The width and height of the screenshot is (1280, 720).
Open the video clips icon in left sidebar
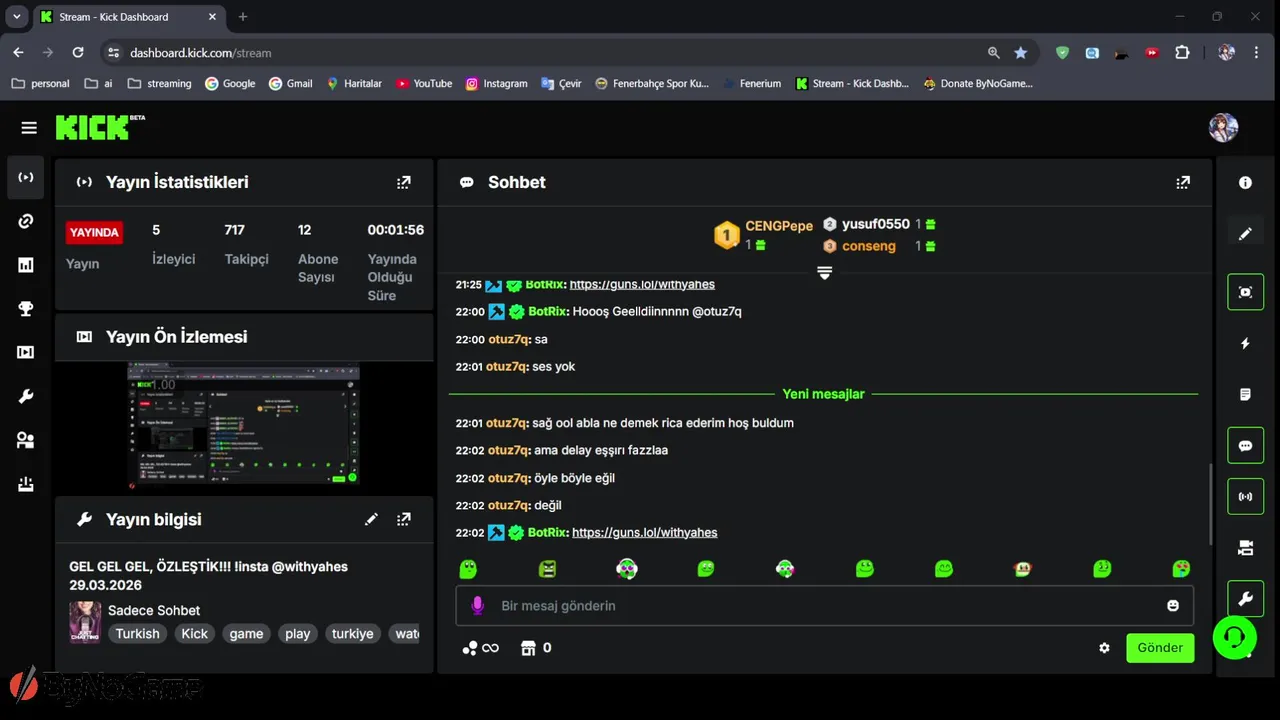coord(26,352)
